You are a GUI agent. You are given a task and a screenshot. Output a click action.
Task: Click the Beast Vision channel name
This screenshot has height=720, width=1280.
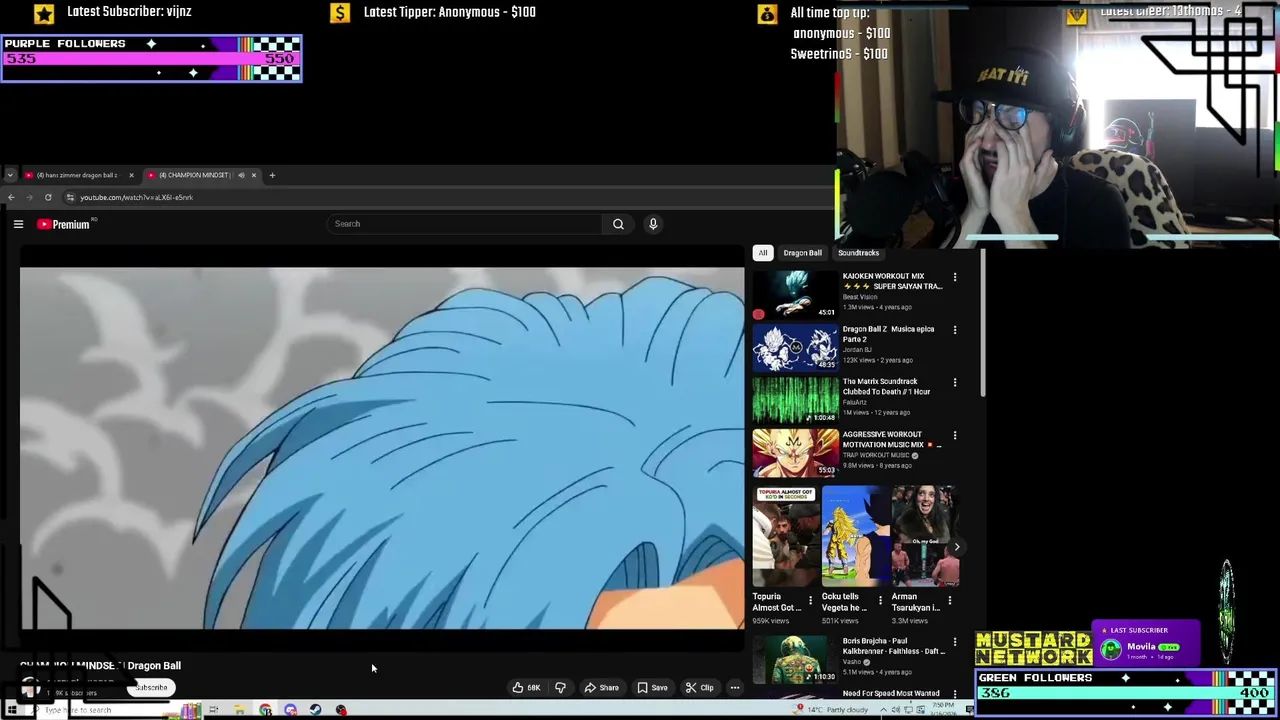pos(860,297)
